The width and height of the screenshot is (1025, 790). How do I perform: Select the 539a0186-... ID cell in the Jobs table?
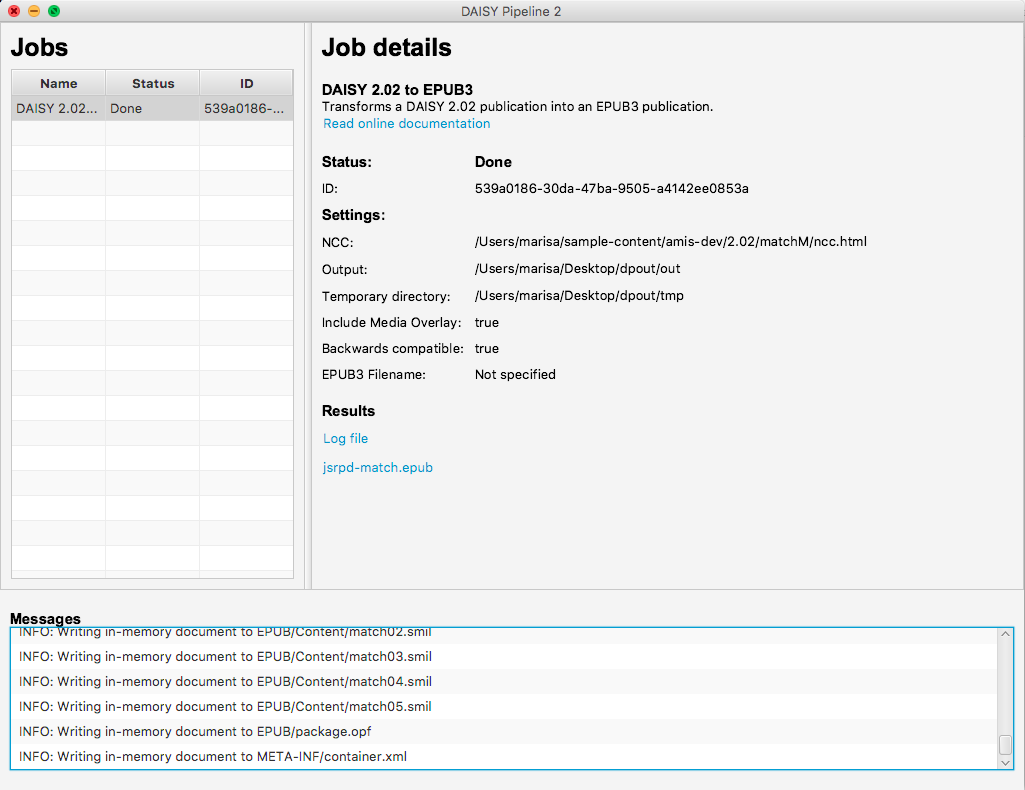point(246,108)
